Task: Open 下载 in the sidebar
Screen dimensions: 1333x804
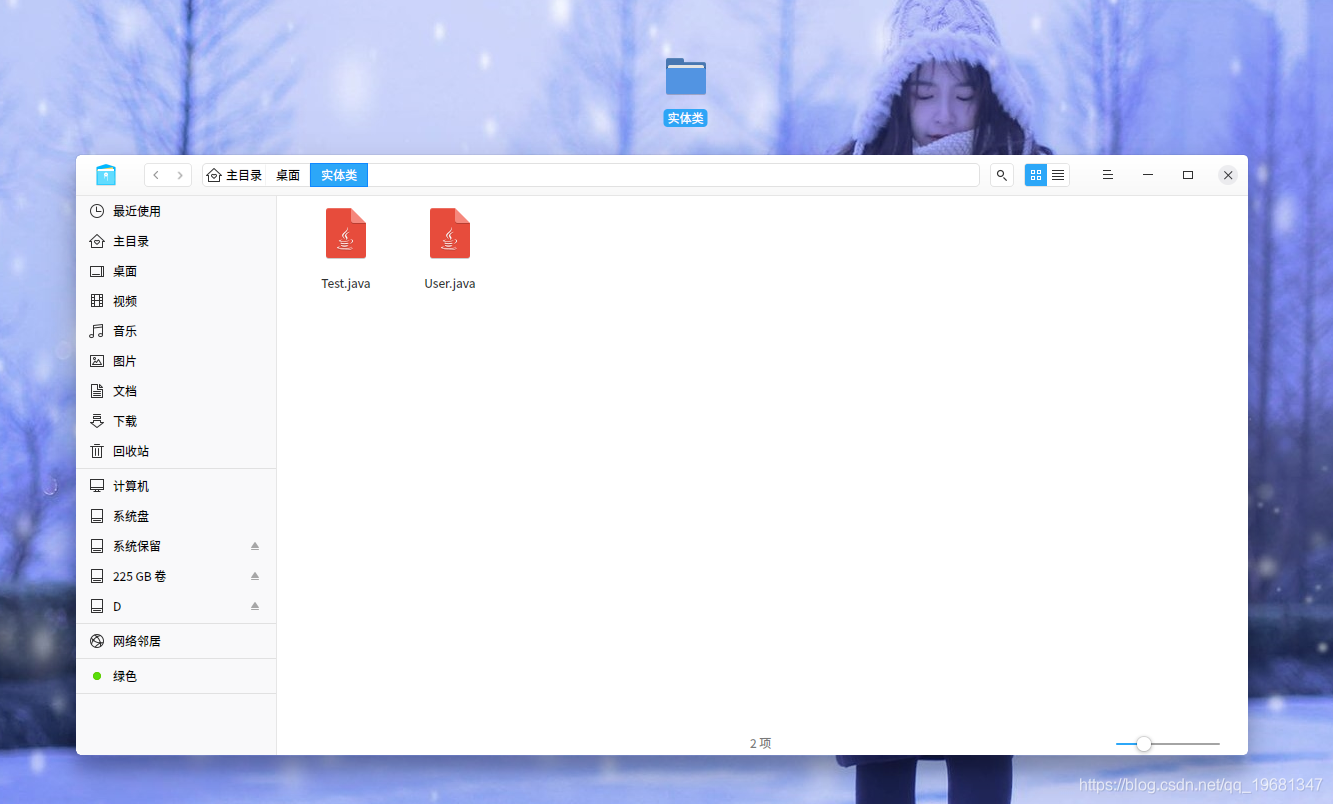Action: (x=176, y=421)
